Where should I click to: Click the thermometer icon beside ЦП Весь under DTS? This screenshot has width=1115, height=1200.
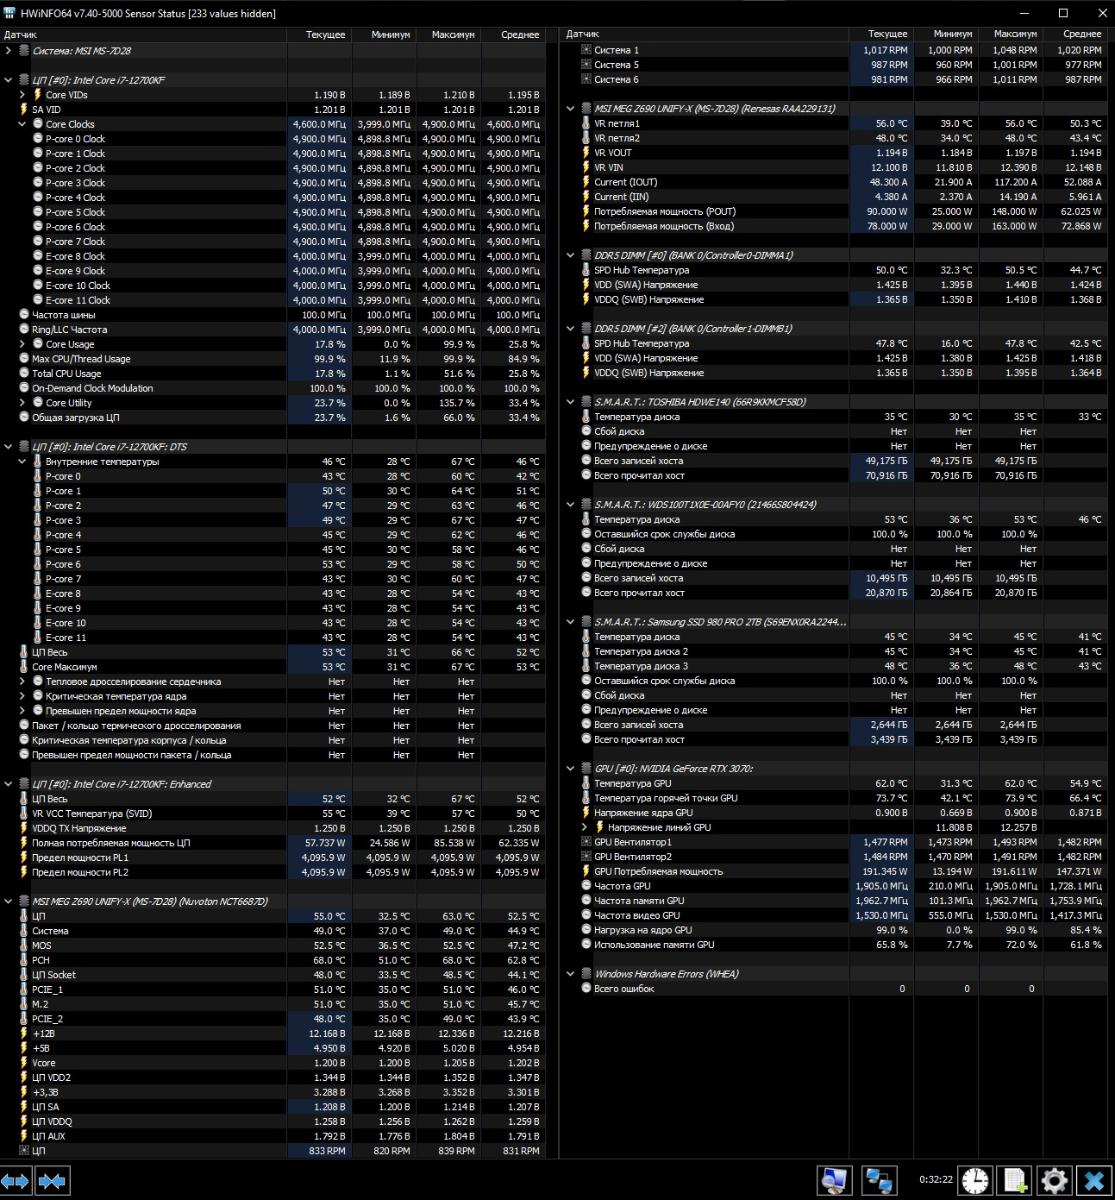click(24, 652)
